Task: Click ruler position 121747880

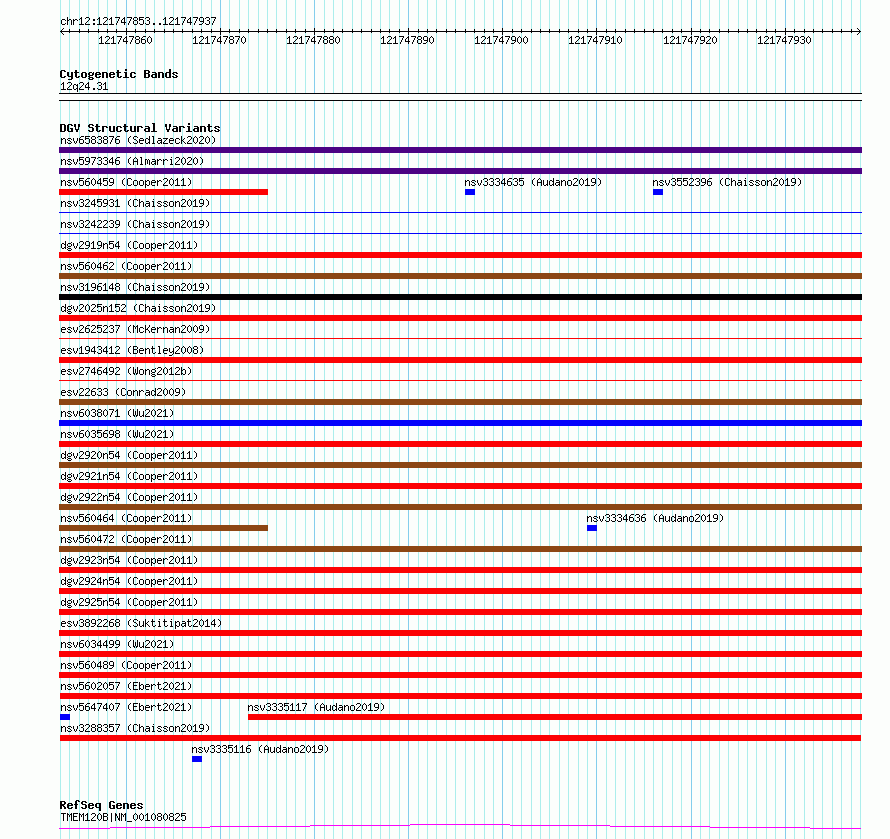Action: click(x=313, y=40)
